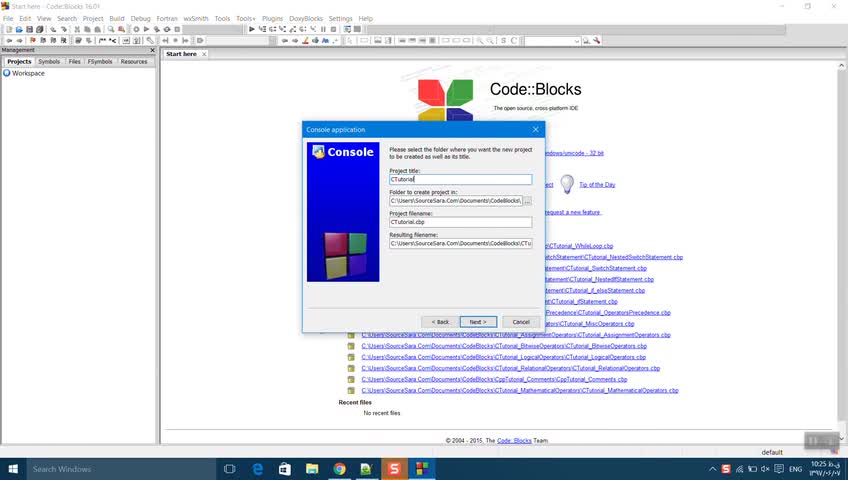Open the Debugging windows icon

coord(347,29)
